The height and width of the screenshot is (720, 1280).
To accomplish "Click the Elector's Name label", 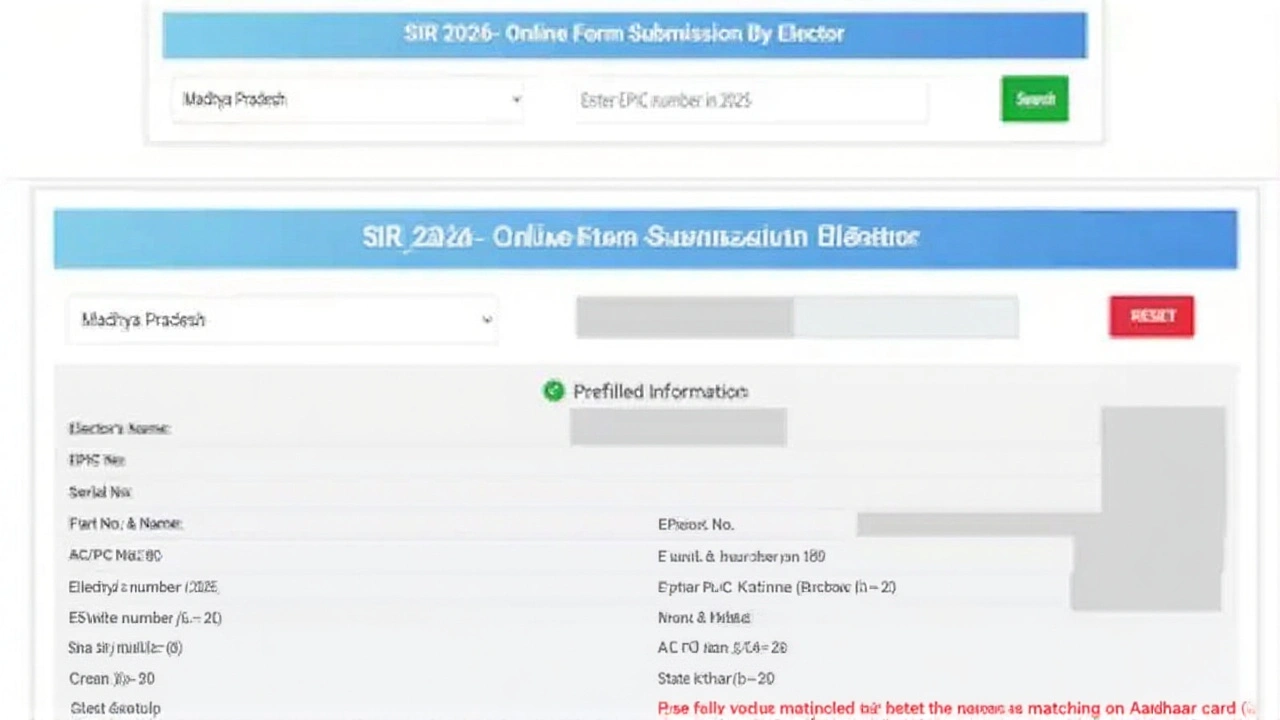I will [119, 428].
